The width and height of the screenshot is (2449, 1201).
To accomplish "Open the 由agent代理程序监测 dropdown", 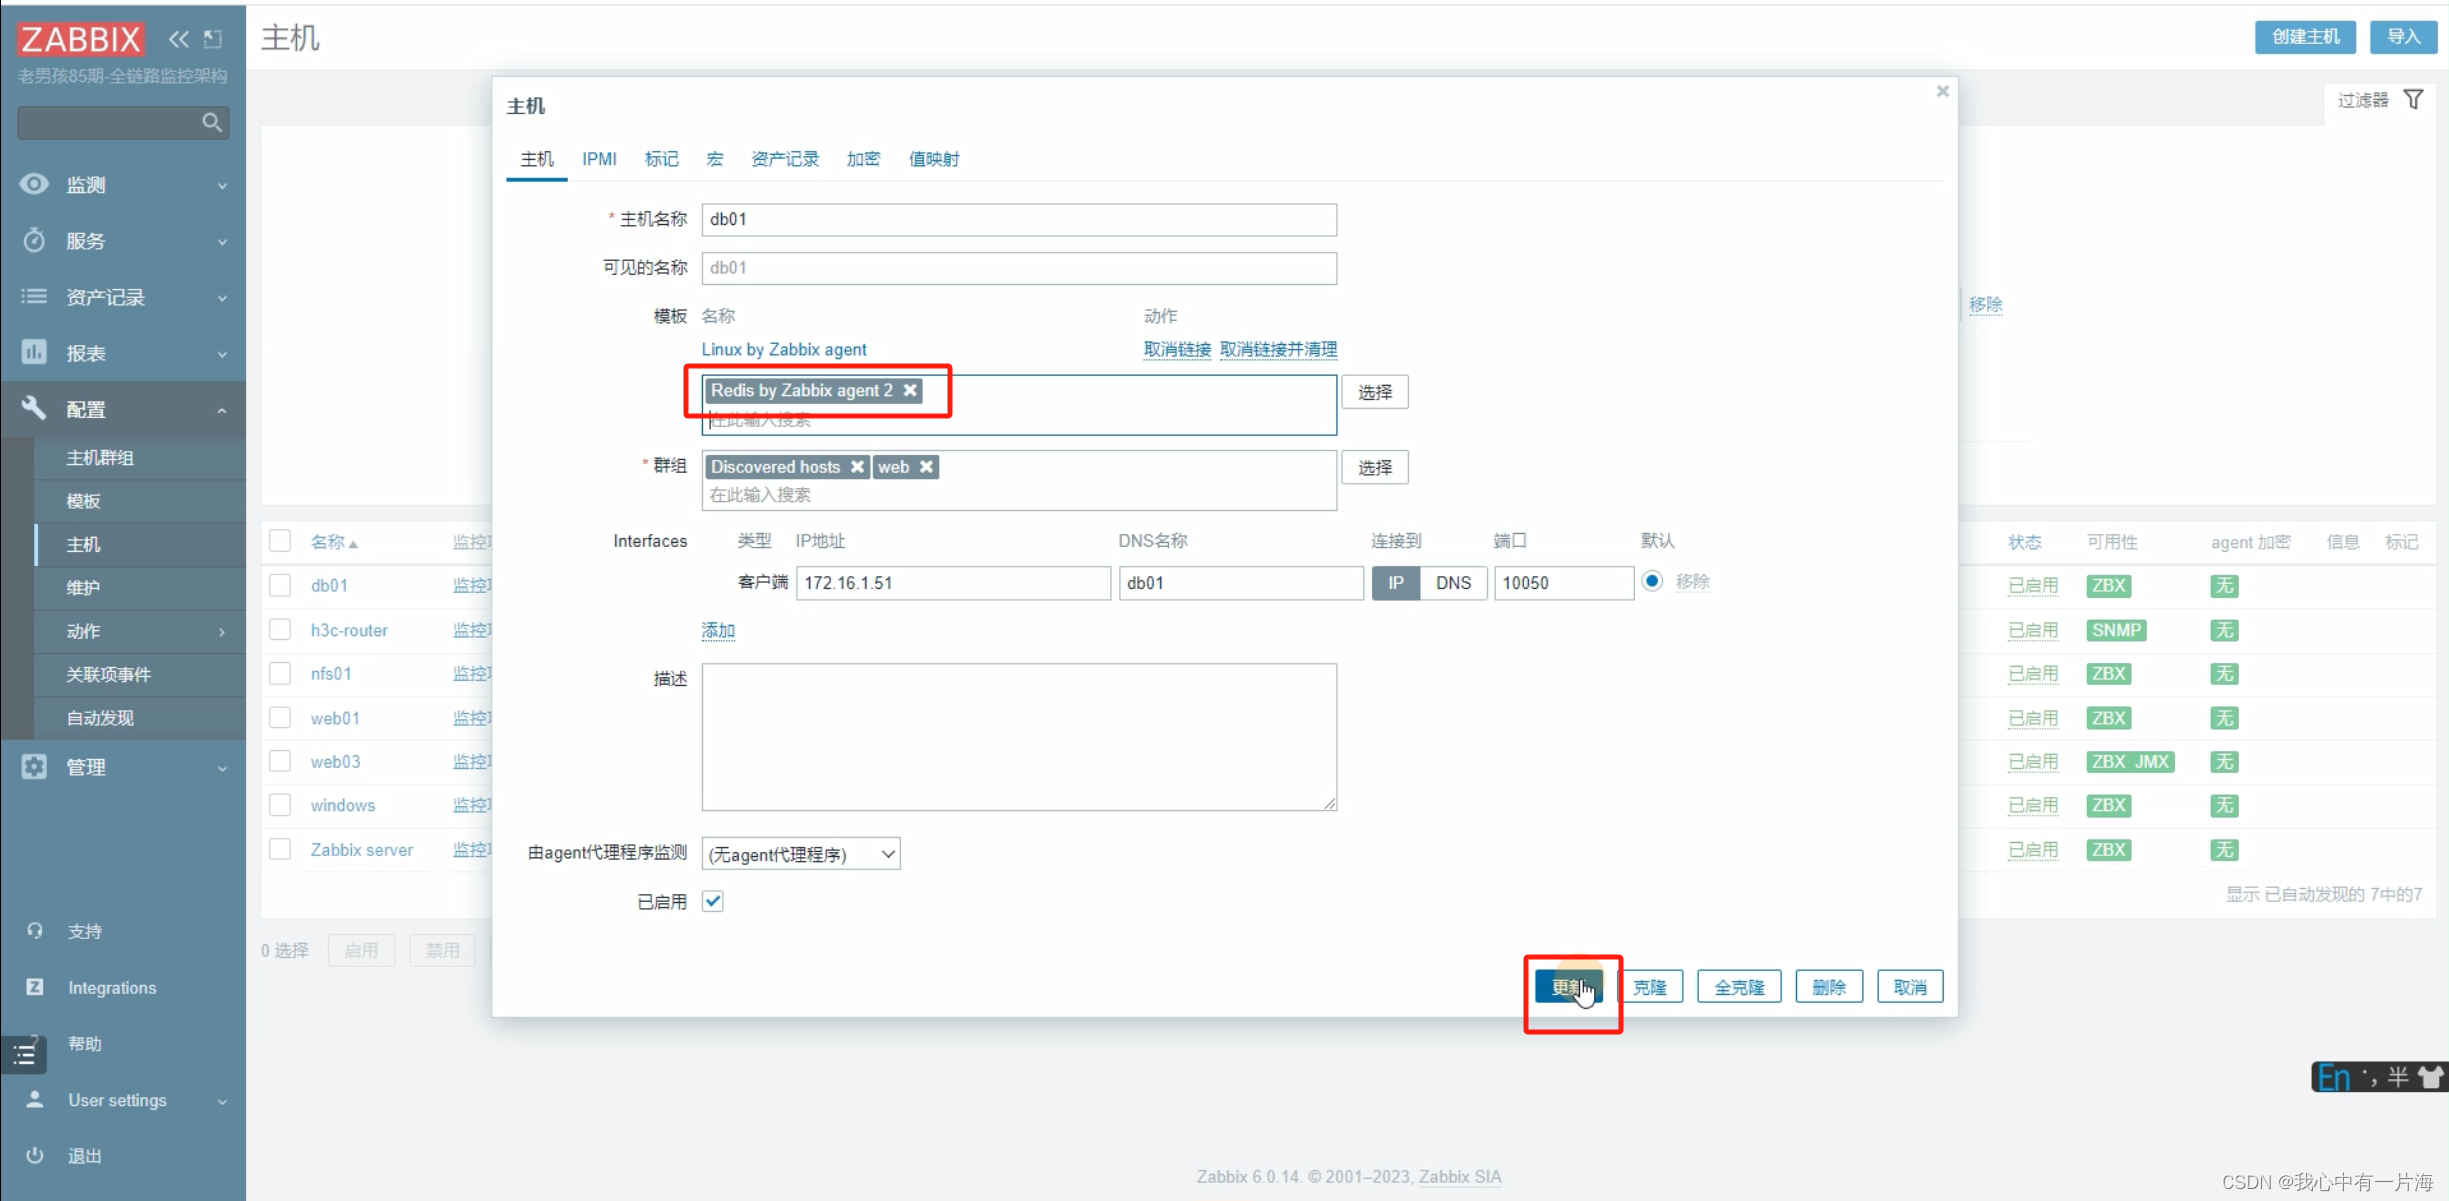I will click(800, 854).
